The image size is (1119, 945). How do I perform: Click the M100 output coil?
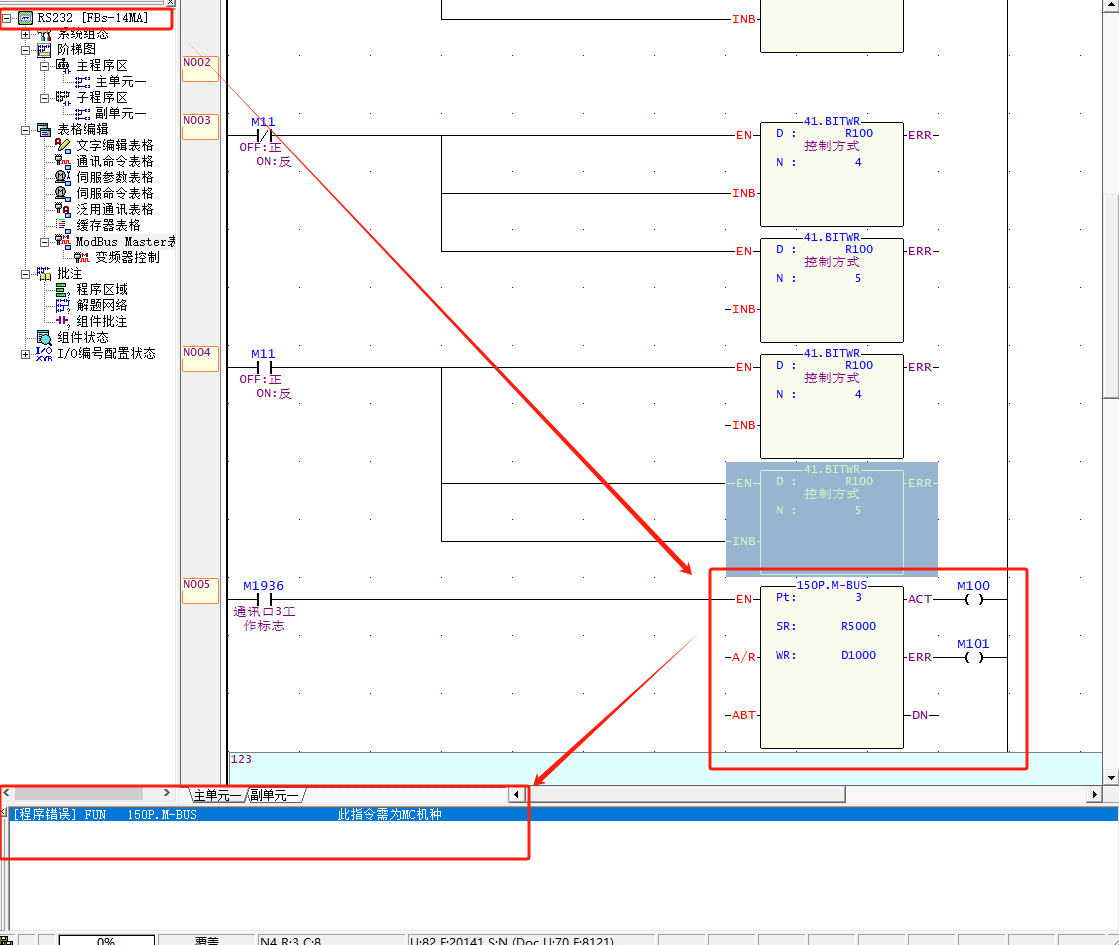coord(973,600)
